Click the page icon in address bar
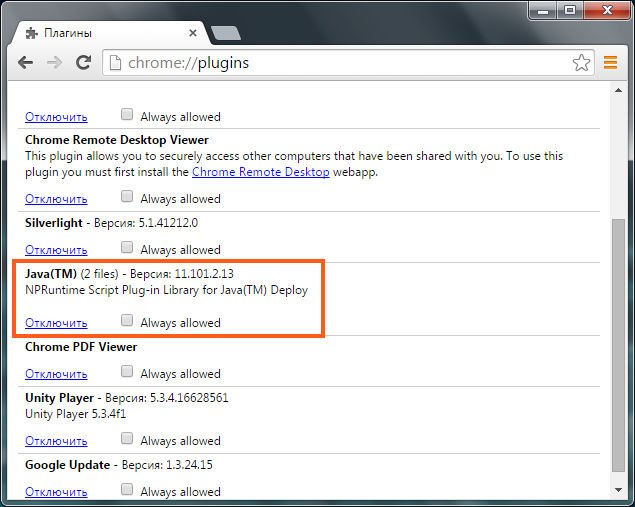 click(115, 63)
